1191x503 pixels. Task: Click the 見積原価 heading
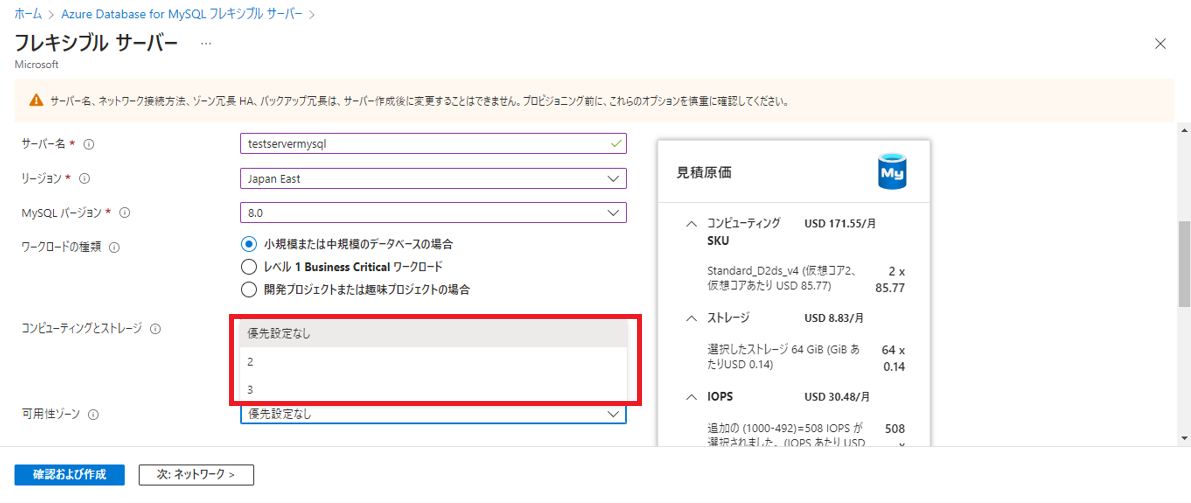pyautogui.click(x=703, y=172)
